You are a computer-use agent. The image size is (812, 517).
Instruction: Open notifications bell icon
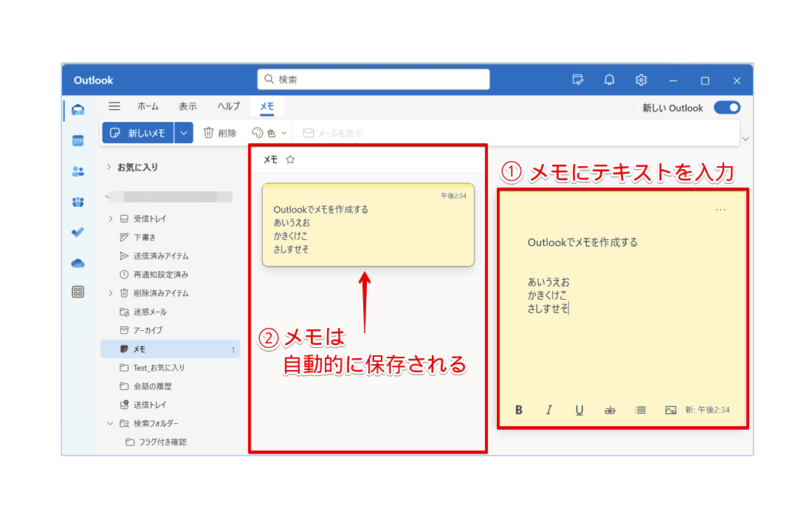coord(610,80)
